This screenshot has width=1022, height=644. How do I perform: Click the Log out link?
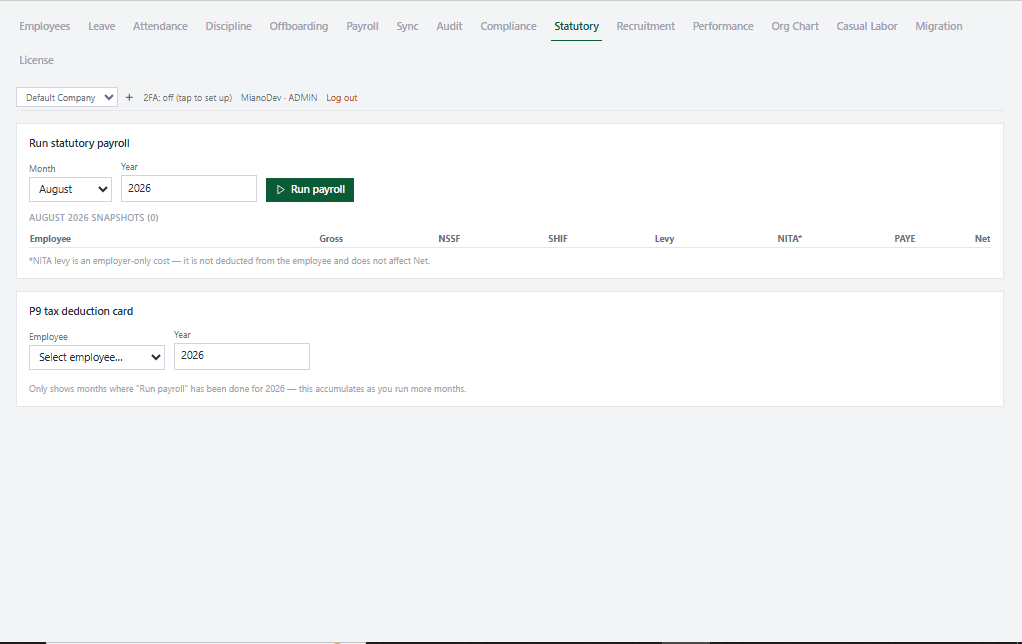(342, 98)
